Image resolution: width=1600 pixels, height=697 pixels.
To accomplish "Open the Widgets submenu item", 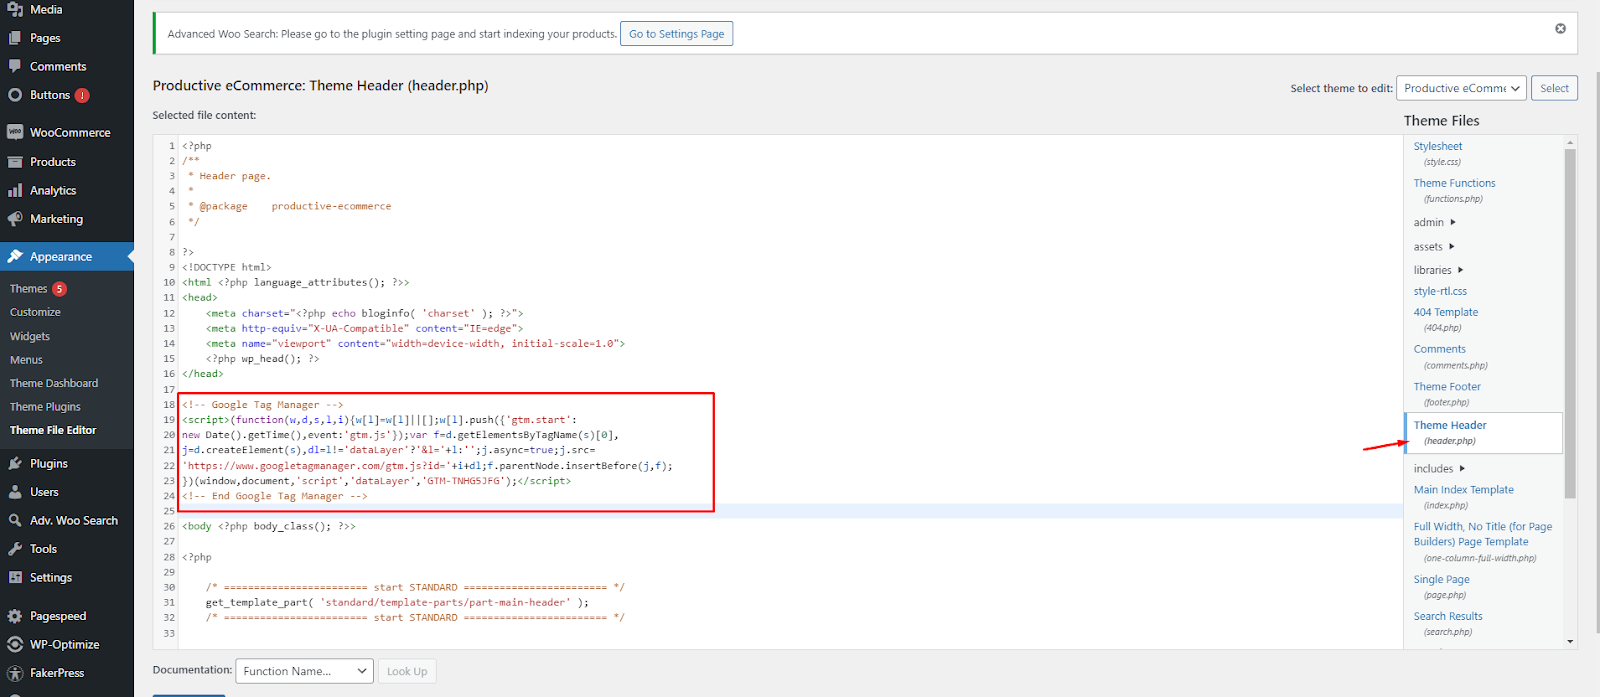I will (x=30, y=336).
